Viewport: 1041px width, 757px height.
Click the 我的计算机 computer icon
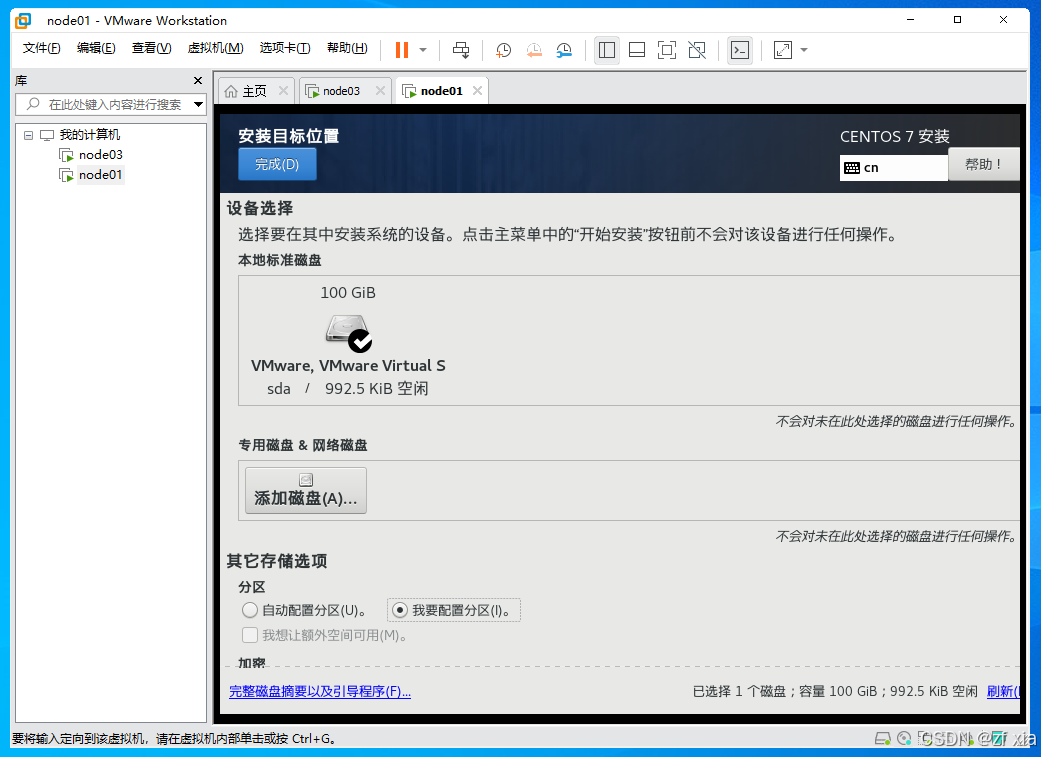tap(47, 135)
